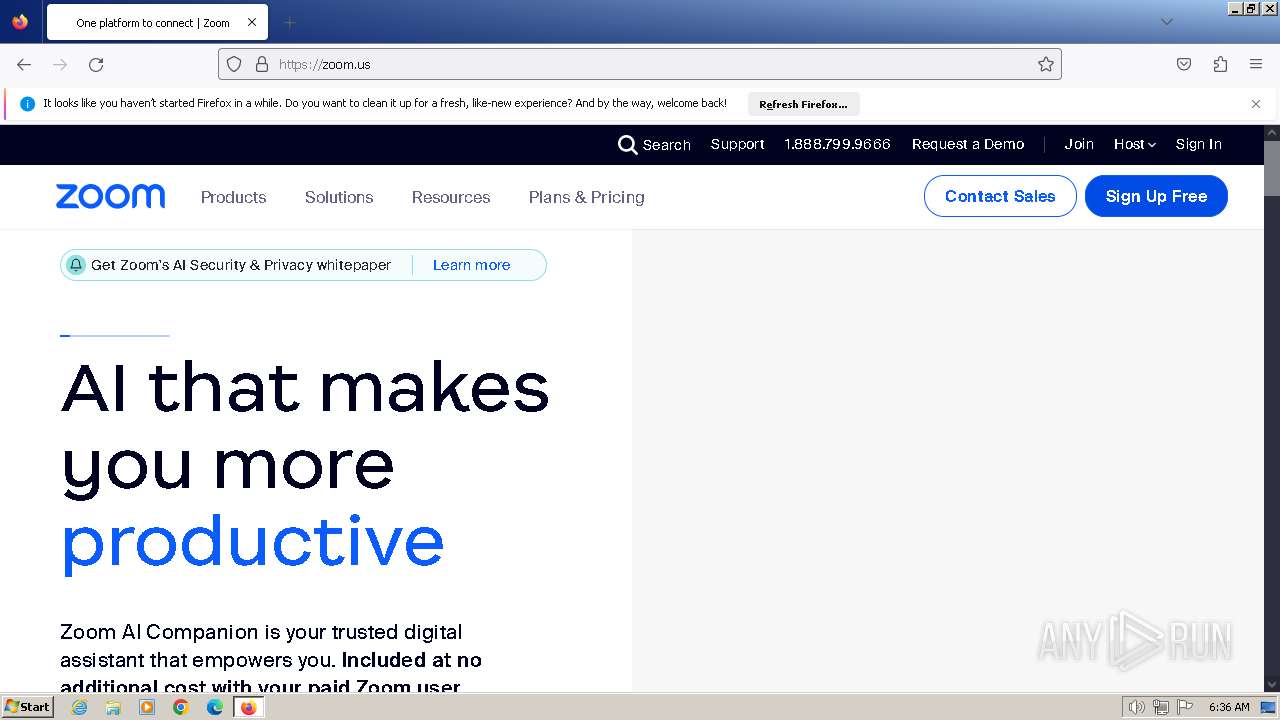Screen dimensions: 1280x720
Task: Click the Refresh Firefox… button
Action: point(803,104)
